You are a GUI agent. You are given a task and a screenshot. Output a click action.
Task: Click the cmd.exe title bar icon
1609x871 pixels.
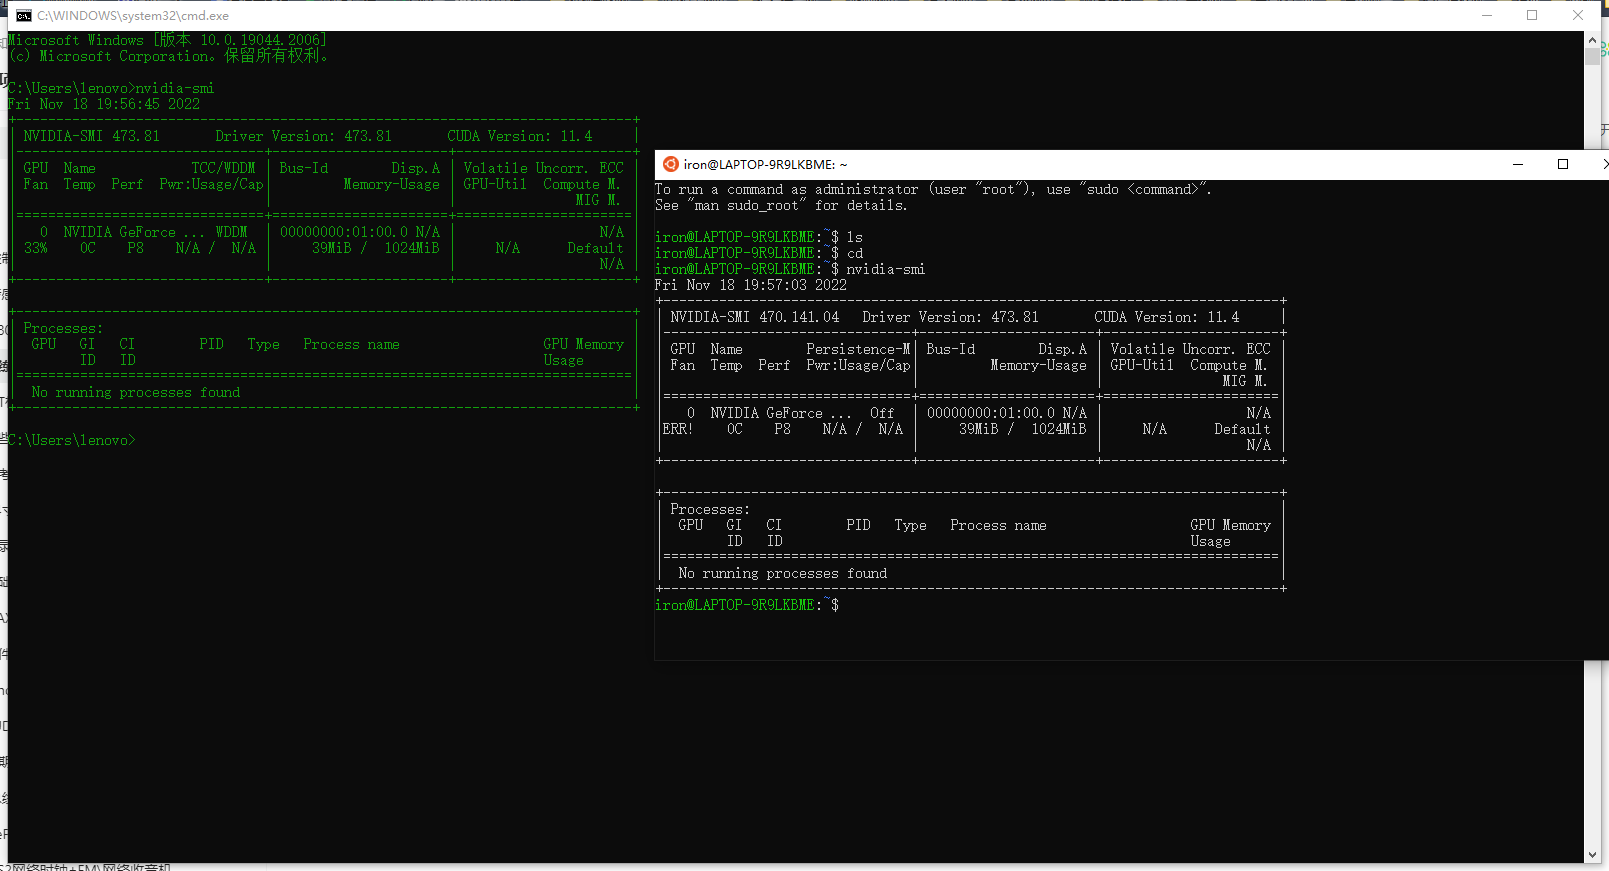[x=24, y=16]
